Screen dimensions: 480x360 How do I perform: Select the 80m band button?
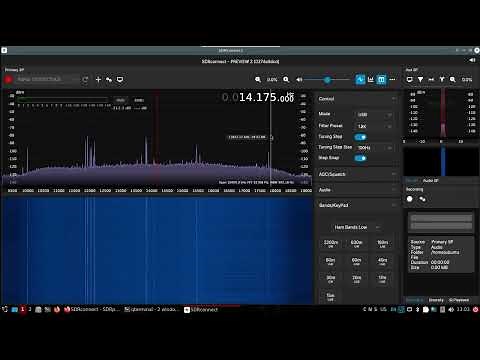pyautogui.click(x=331, y=261)
